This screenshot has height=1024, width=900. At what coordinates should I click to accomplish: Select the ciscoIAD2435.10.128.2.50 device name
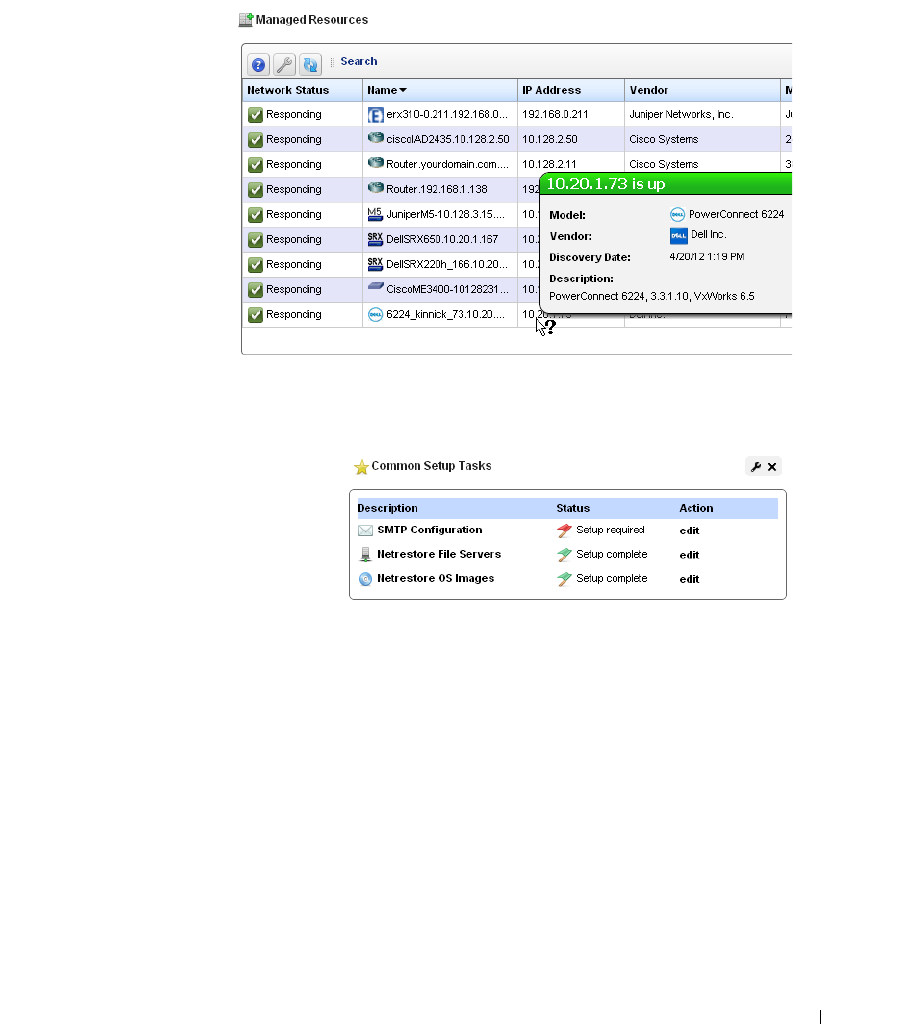pyautogui.click(x=447, y=139)
